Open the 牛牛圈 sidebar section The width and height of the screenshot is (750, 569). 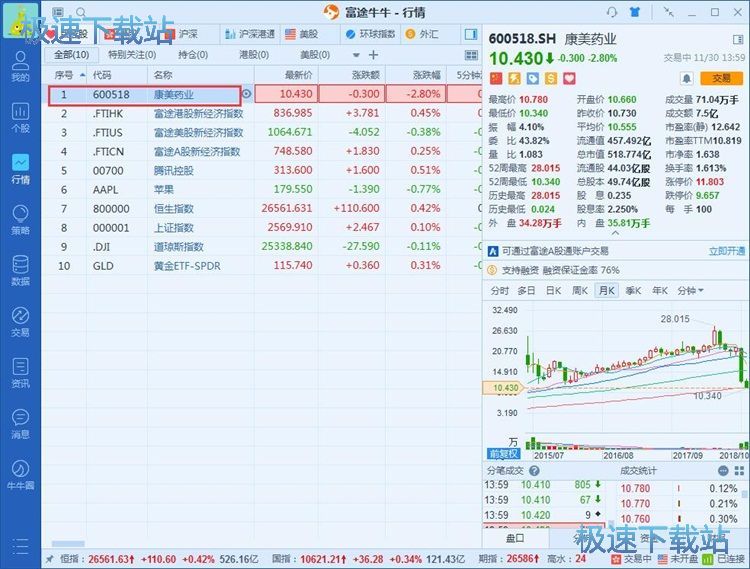(20, 476)
